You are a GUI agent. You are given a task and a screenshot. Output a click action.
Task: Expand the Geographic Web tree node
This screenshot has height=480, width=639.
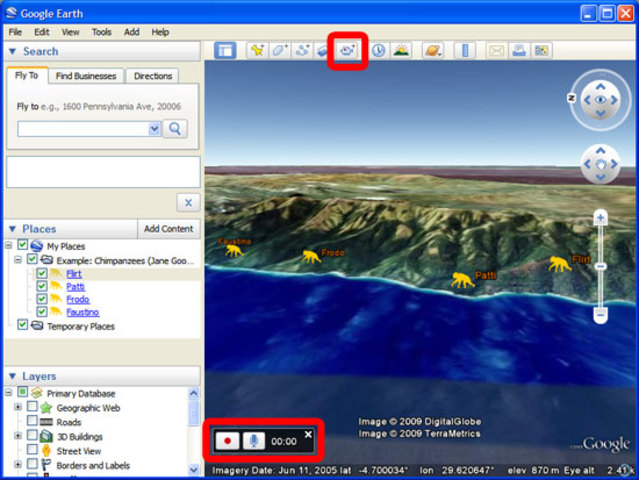[18, 407]
